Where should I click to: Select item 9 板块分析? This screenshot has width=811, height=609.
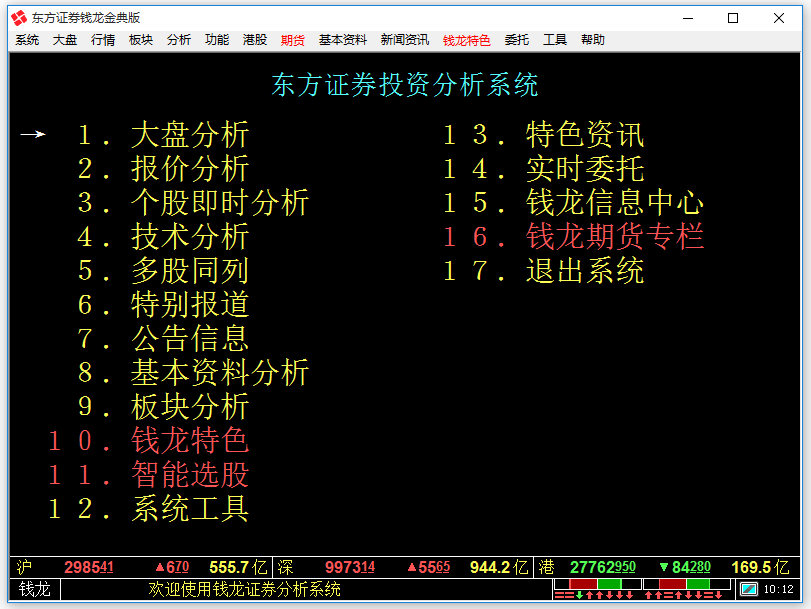pyautogui.click(x=163, y=406)
